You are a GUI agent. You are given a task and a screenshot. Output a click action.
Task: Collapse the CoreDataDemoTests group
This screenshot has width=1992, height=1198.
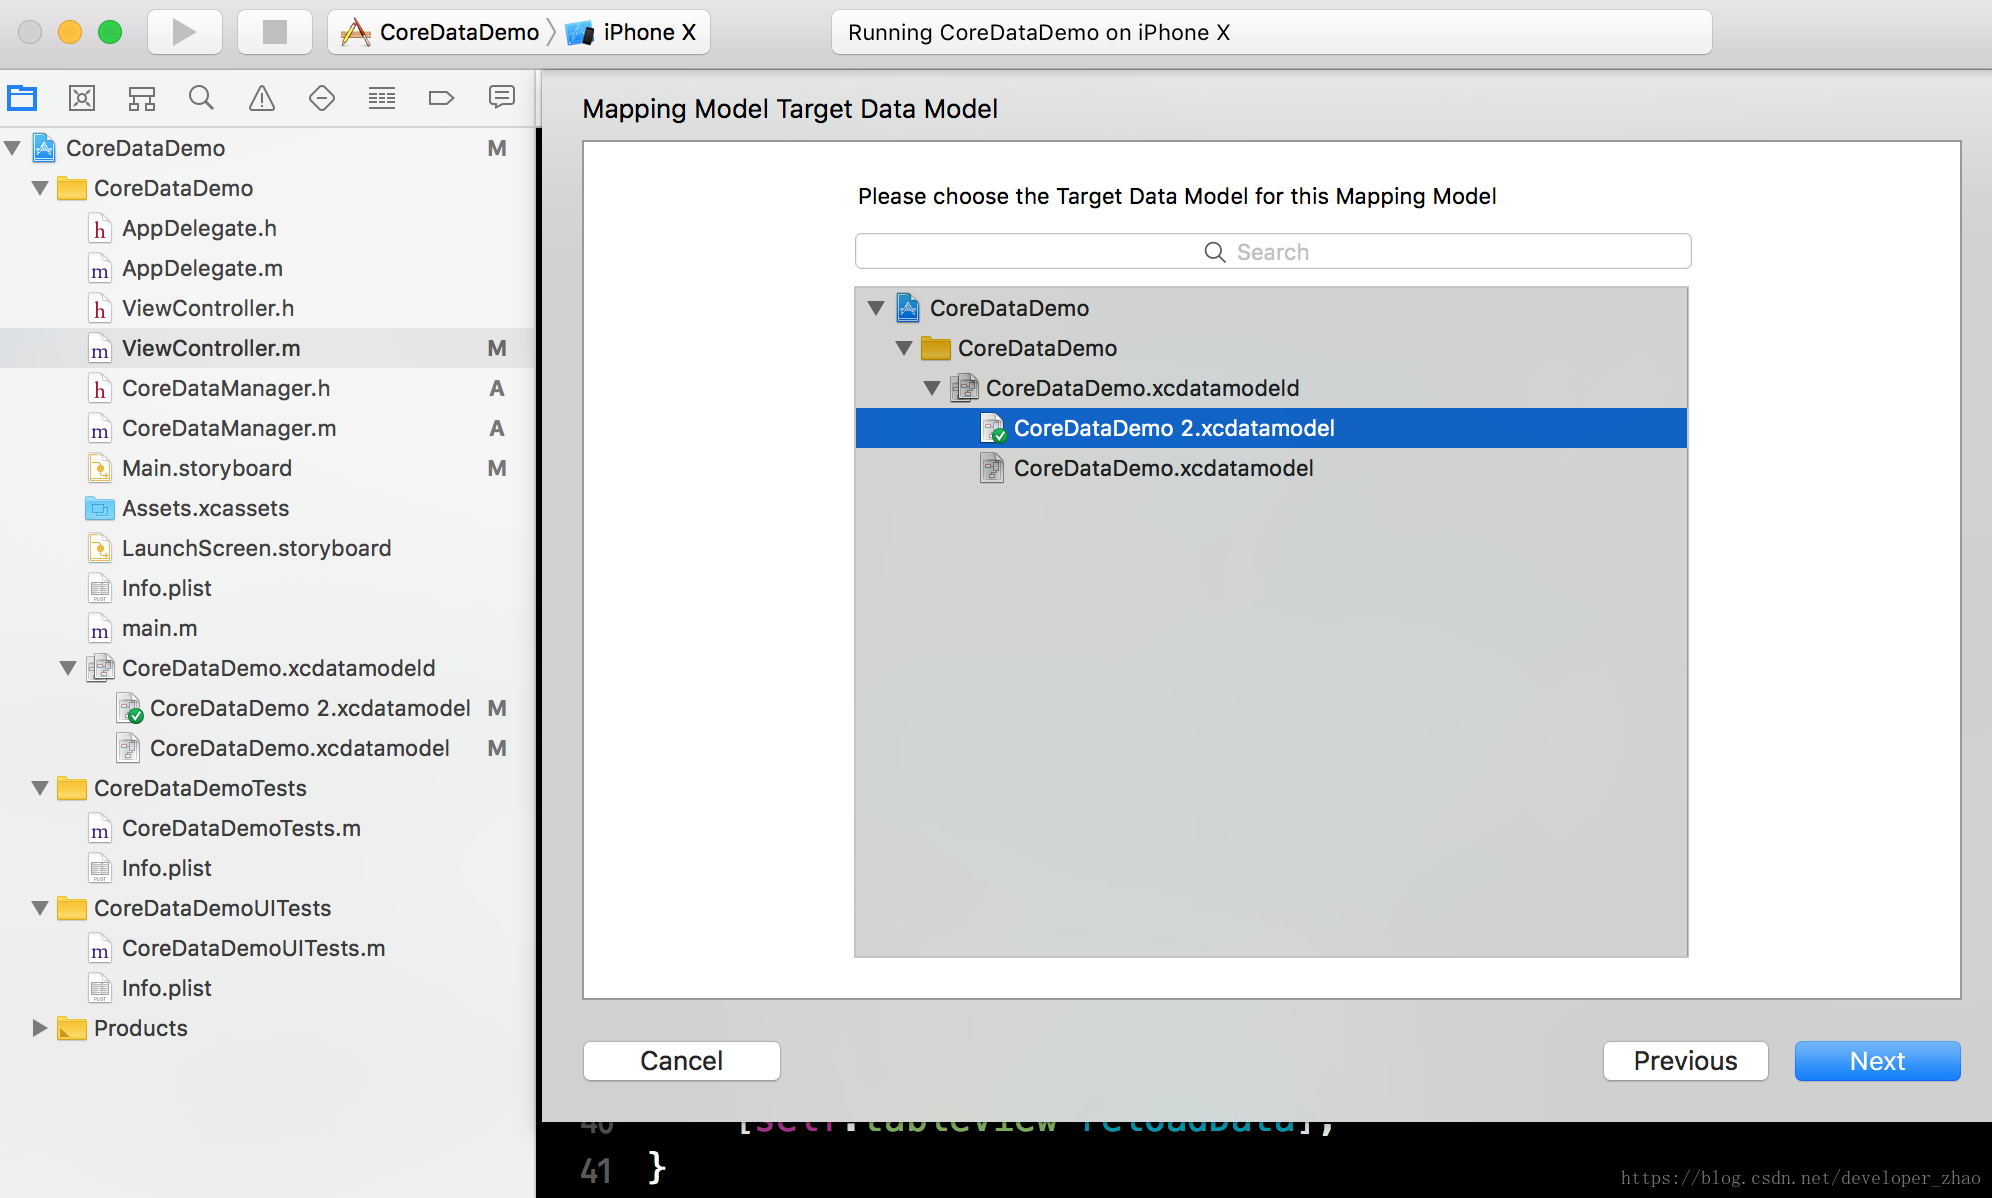click(x=41, y=788)
